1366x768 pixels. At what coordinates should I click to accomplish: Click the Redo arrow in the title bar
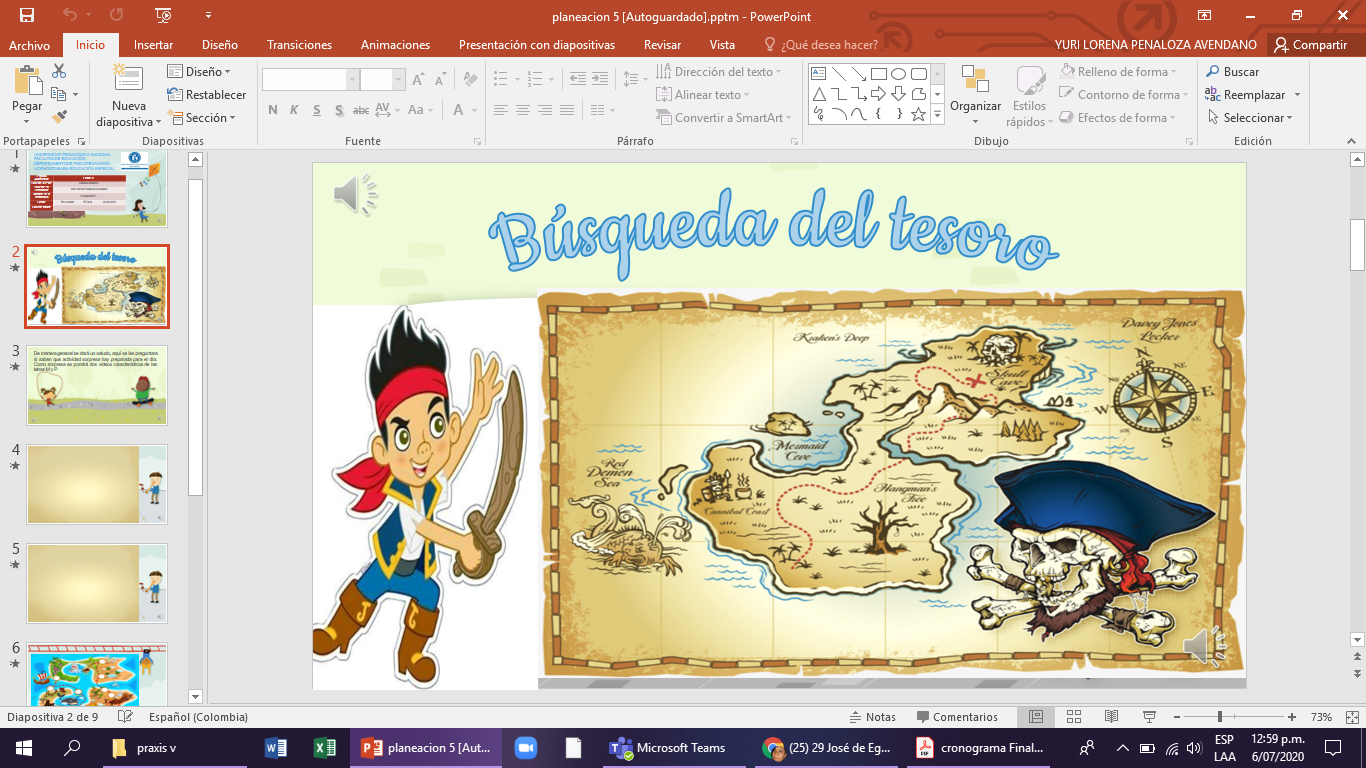[118, 15]
